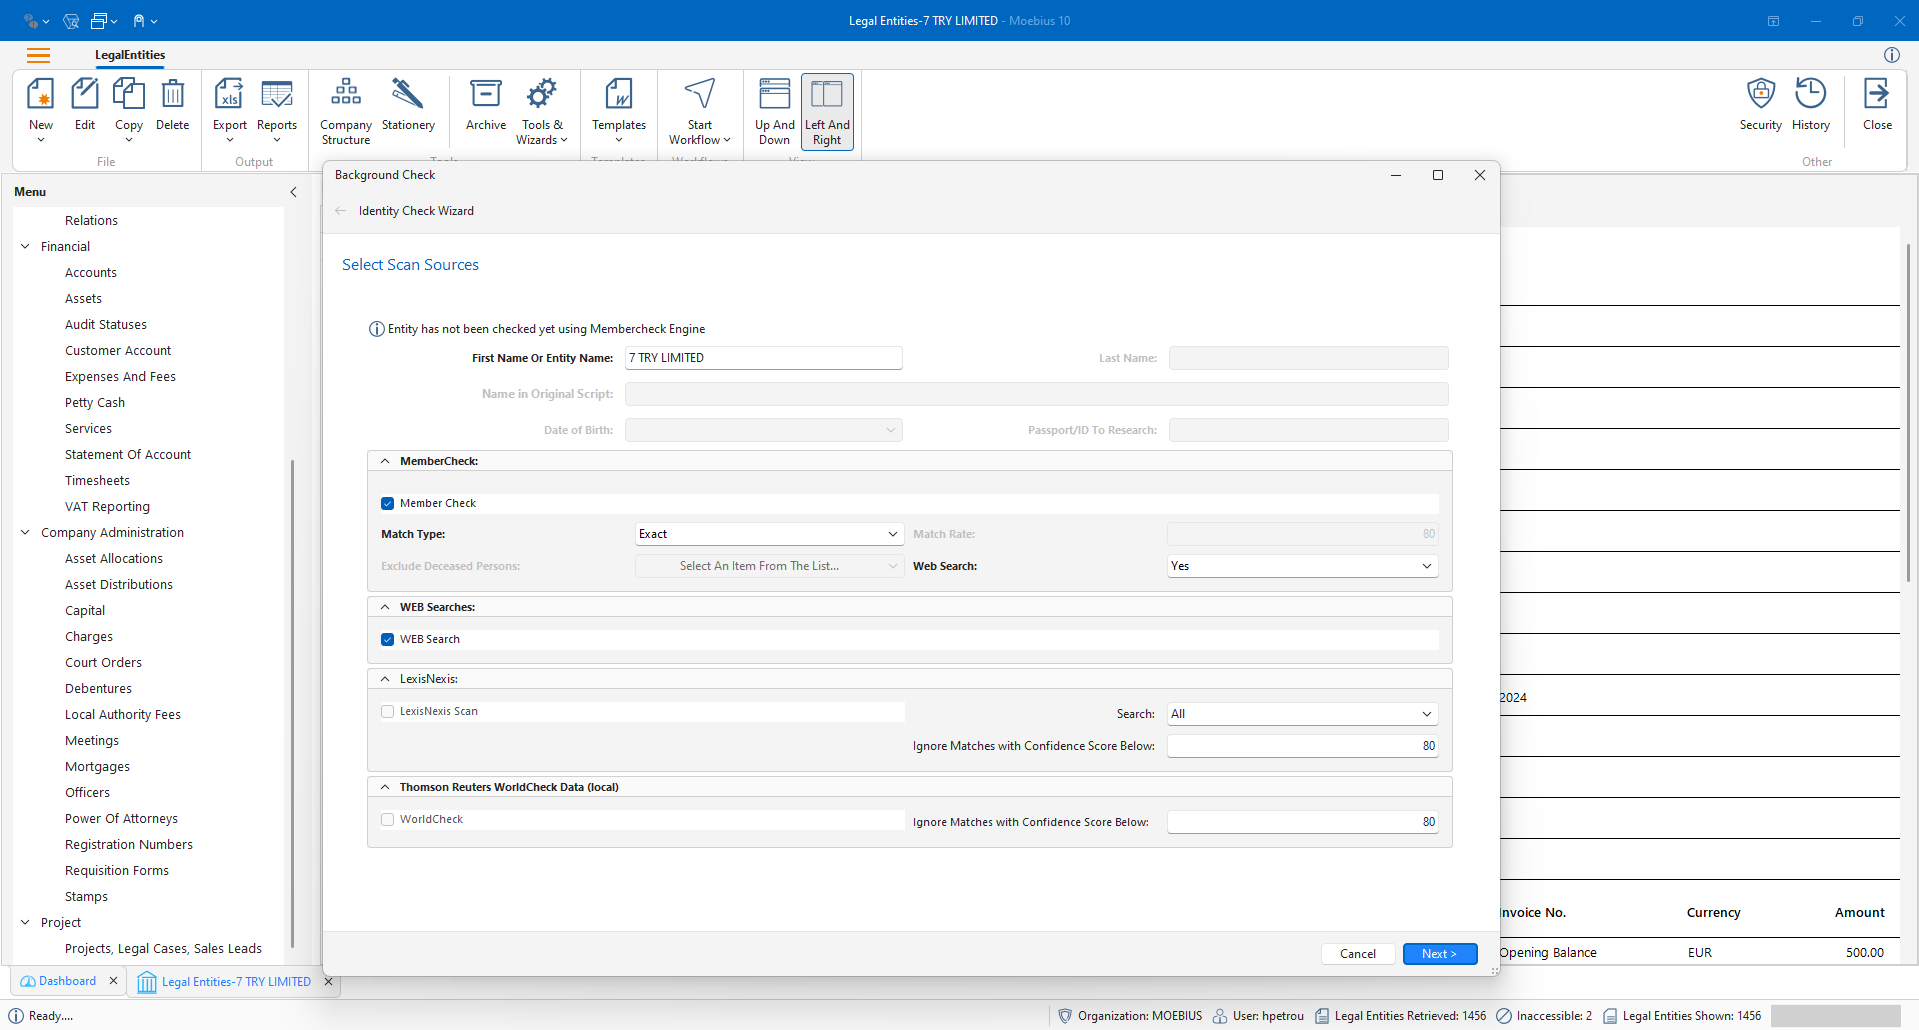The image size is (1919, 1030).
Task: Edit the First Name Or Entity Name field
Action: [x=763, y=357]
